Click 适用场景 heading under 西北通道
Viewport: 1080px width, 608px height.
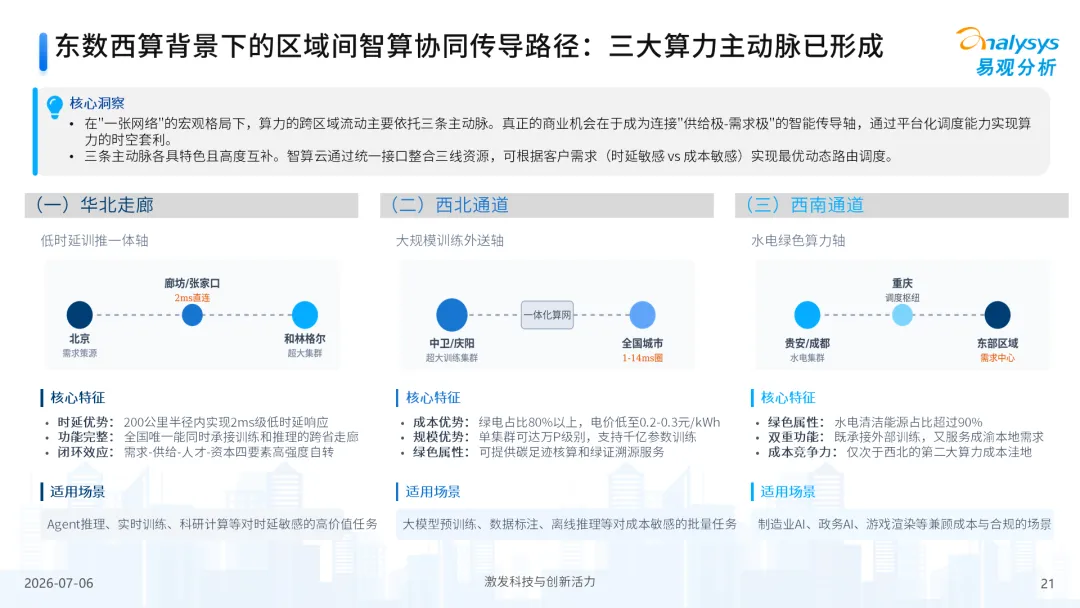(433, 492)
